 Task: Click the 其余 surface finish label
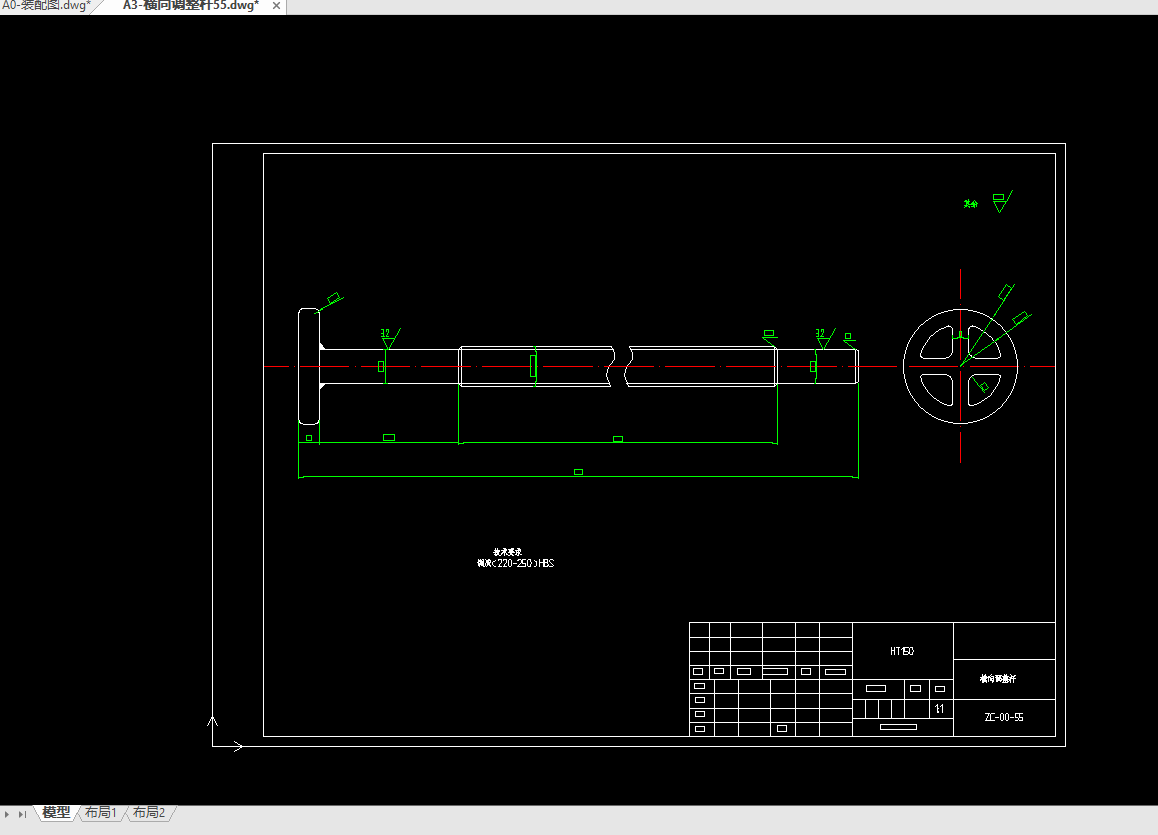970,204
